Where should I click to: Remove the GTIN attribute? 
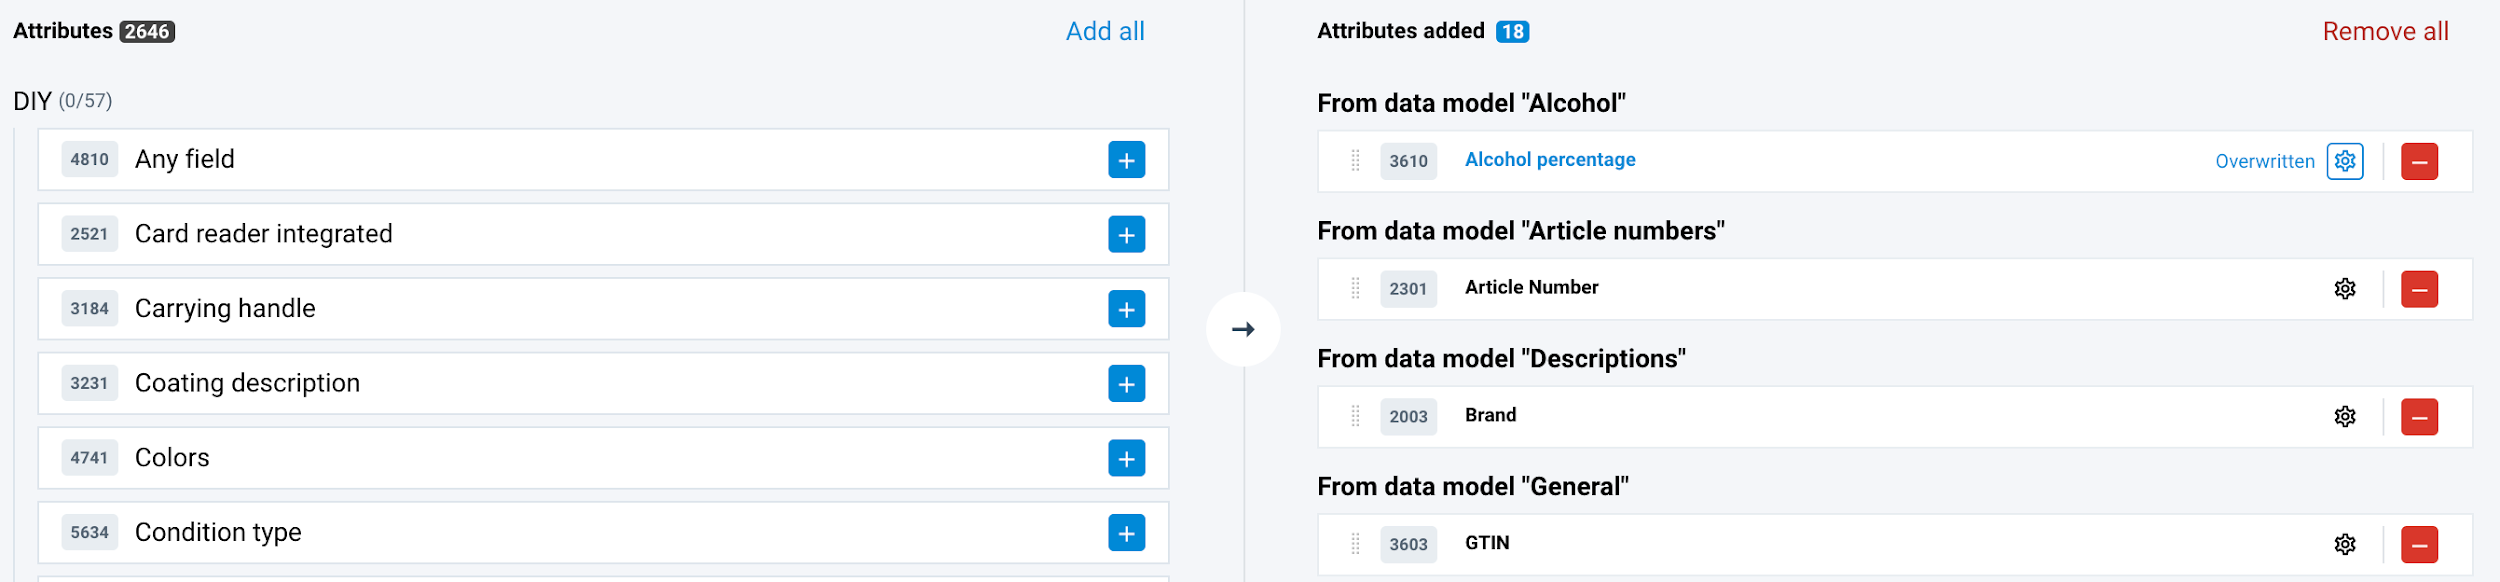[x=2419, y=544]
